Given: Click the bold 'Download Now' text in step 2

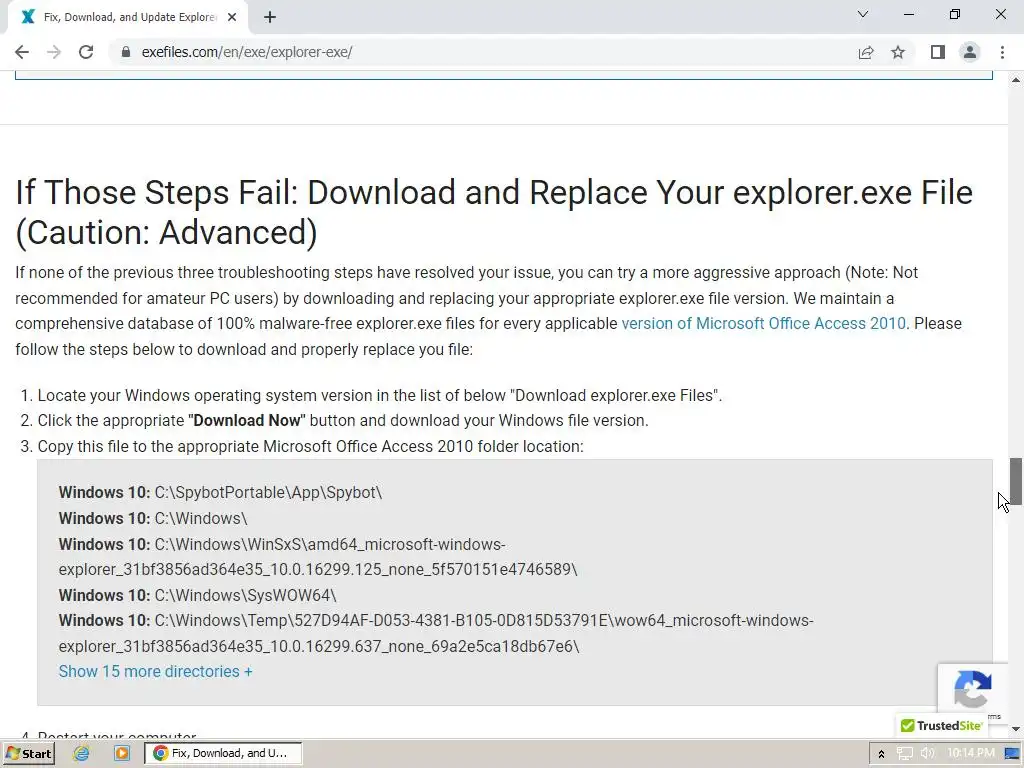Looking at the screenshot, I should coord(247,421).
